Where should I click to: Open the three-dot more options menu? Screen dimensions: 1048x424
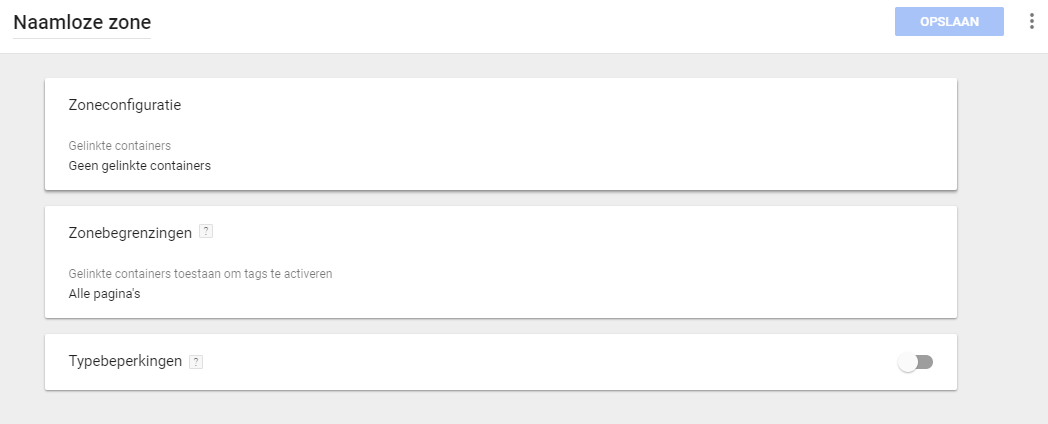coord(1031,21)
